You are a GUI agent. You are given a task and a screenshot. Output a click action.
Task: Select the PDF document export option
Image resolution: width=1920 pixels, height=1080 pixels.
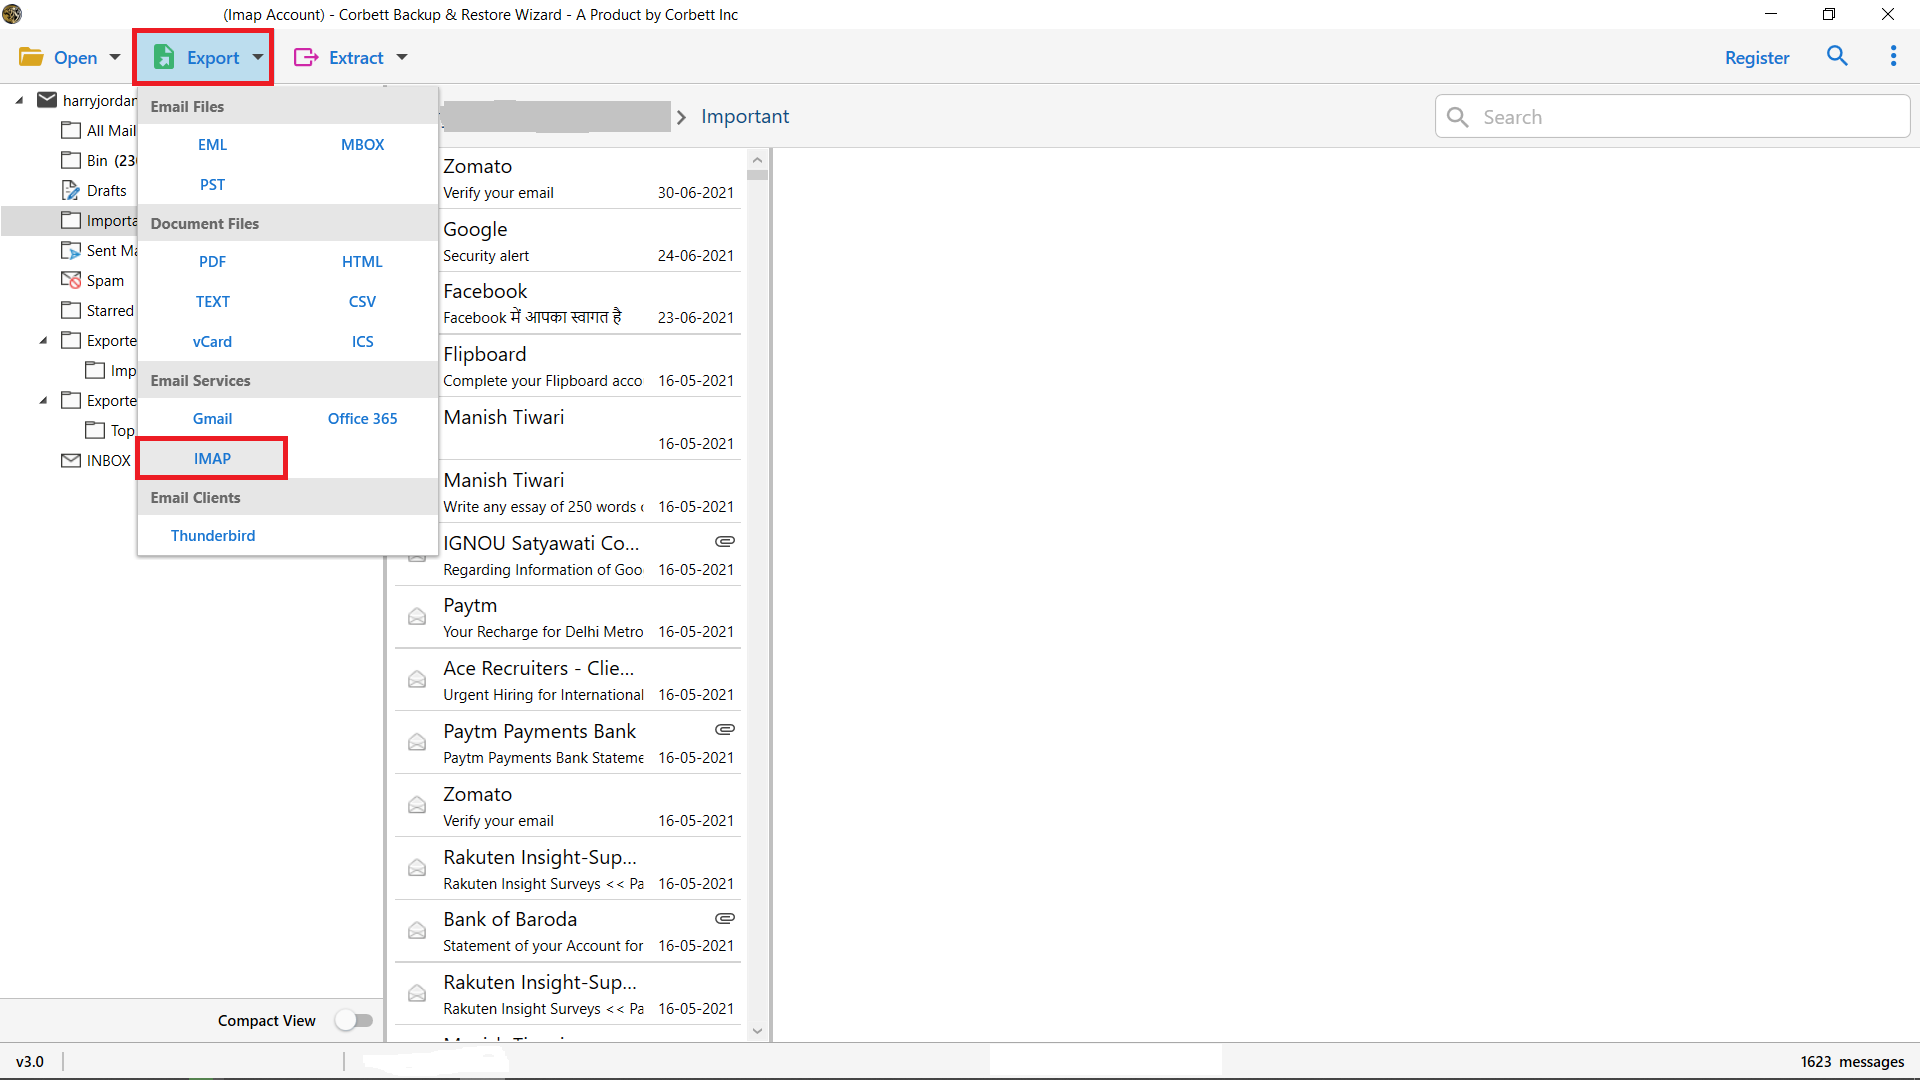coord(212,261)
